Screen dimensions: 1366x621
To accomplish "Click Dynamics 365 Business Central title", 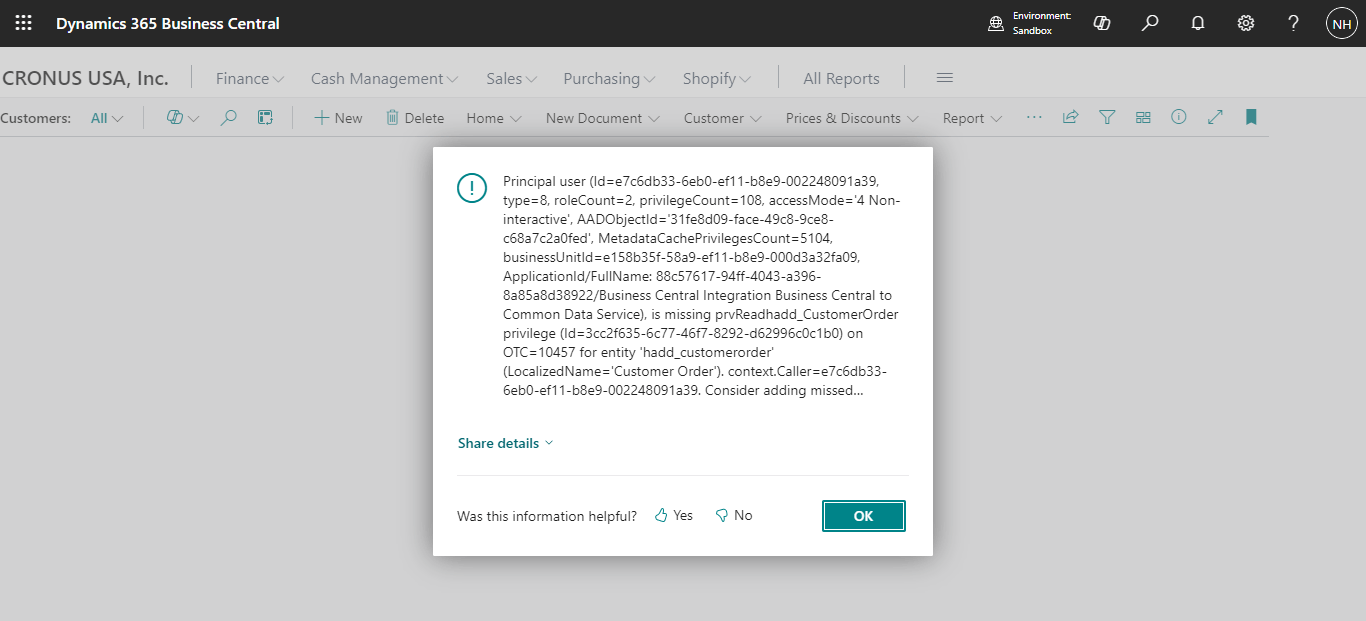I will click(168, 23).
